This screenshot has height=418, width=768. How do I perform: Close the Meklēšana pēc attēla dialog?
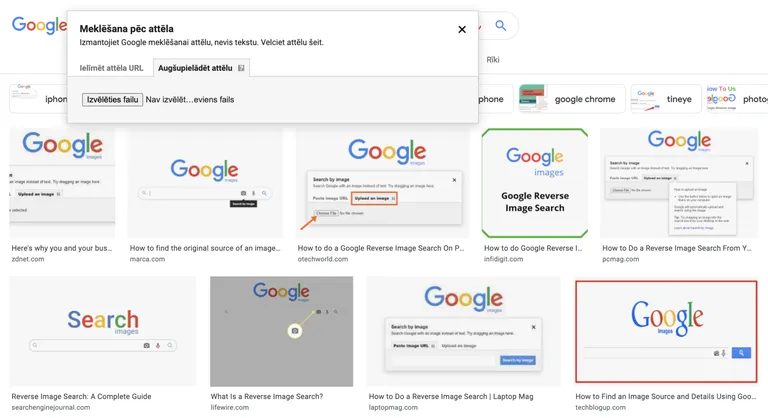coord(462,29)
